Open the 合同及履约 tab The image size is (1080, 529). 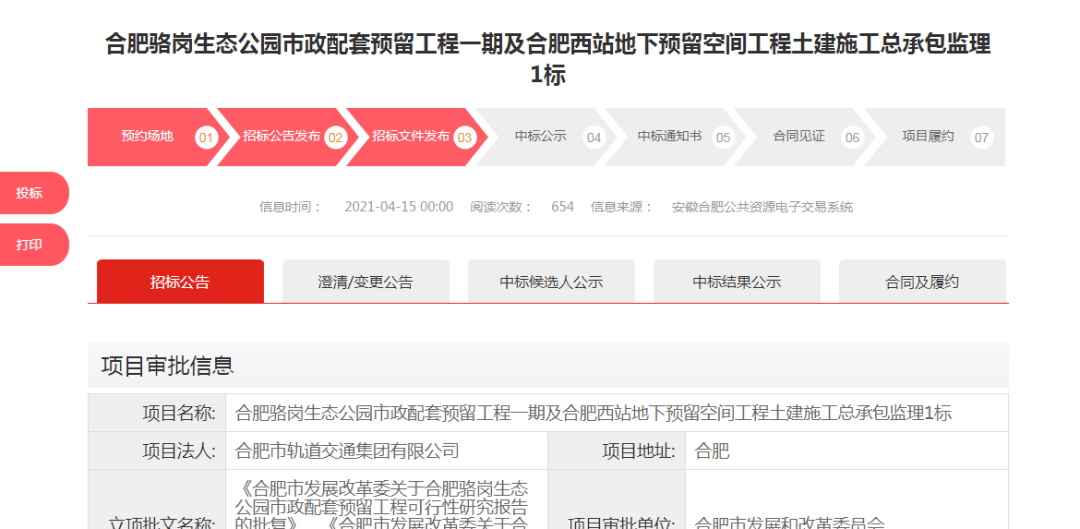tap(922, 281)
